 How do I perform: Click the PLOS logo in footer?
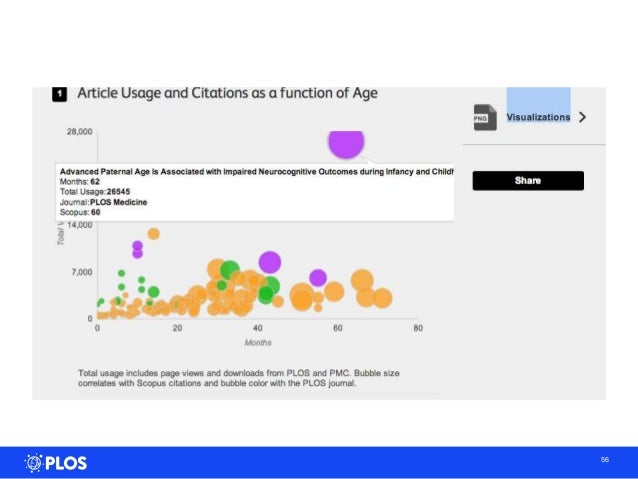(56, 462)
